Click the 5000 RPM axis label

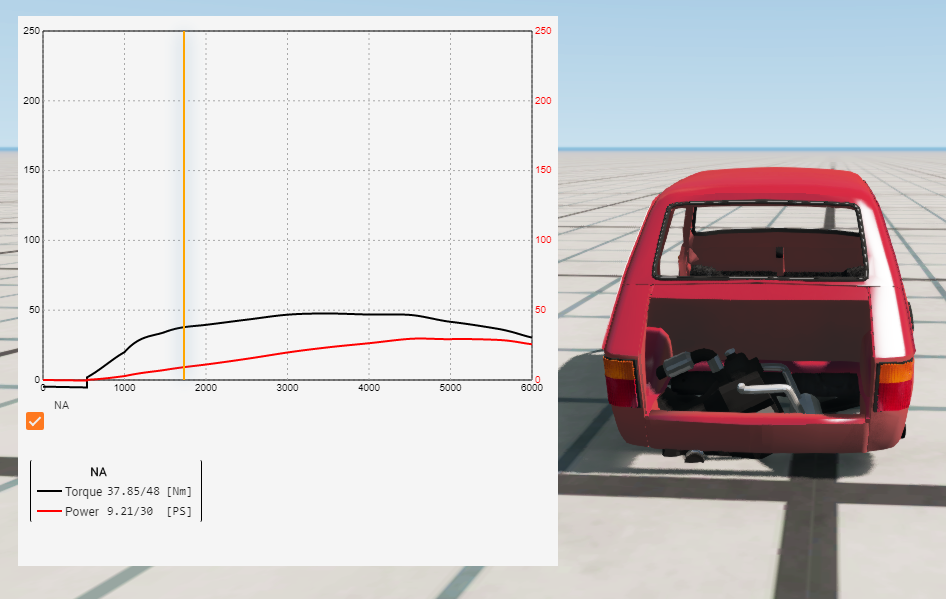[450, 388]
